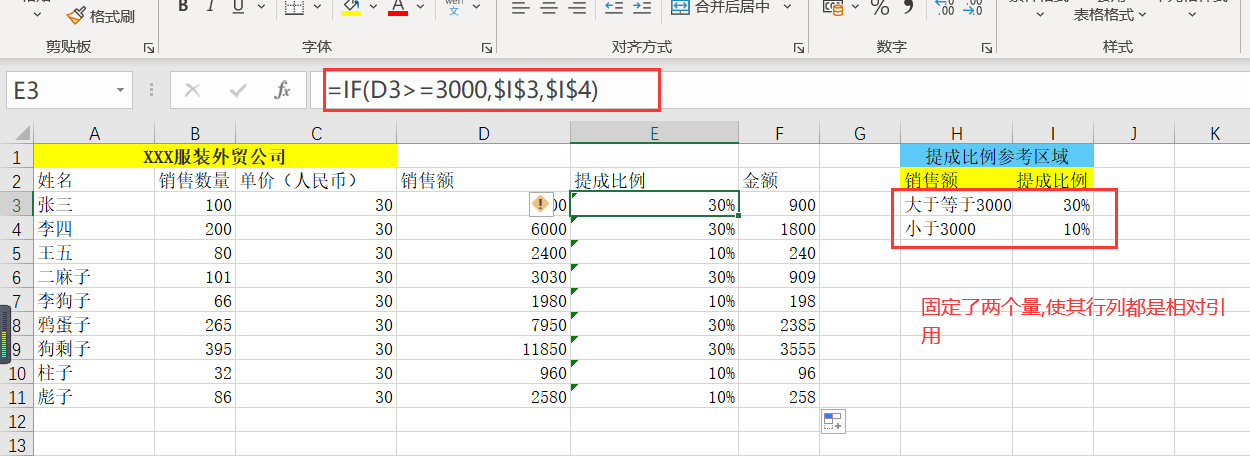Select the cell 提成比例参考区域
Image resolution: width=1250 pixels, height=456 pixels.
997,156
